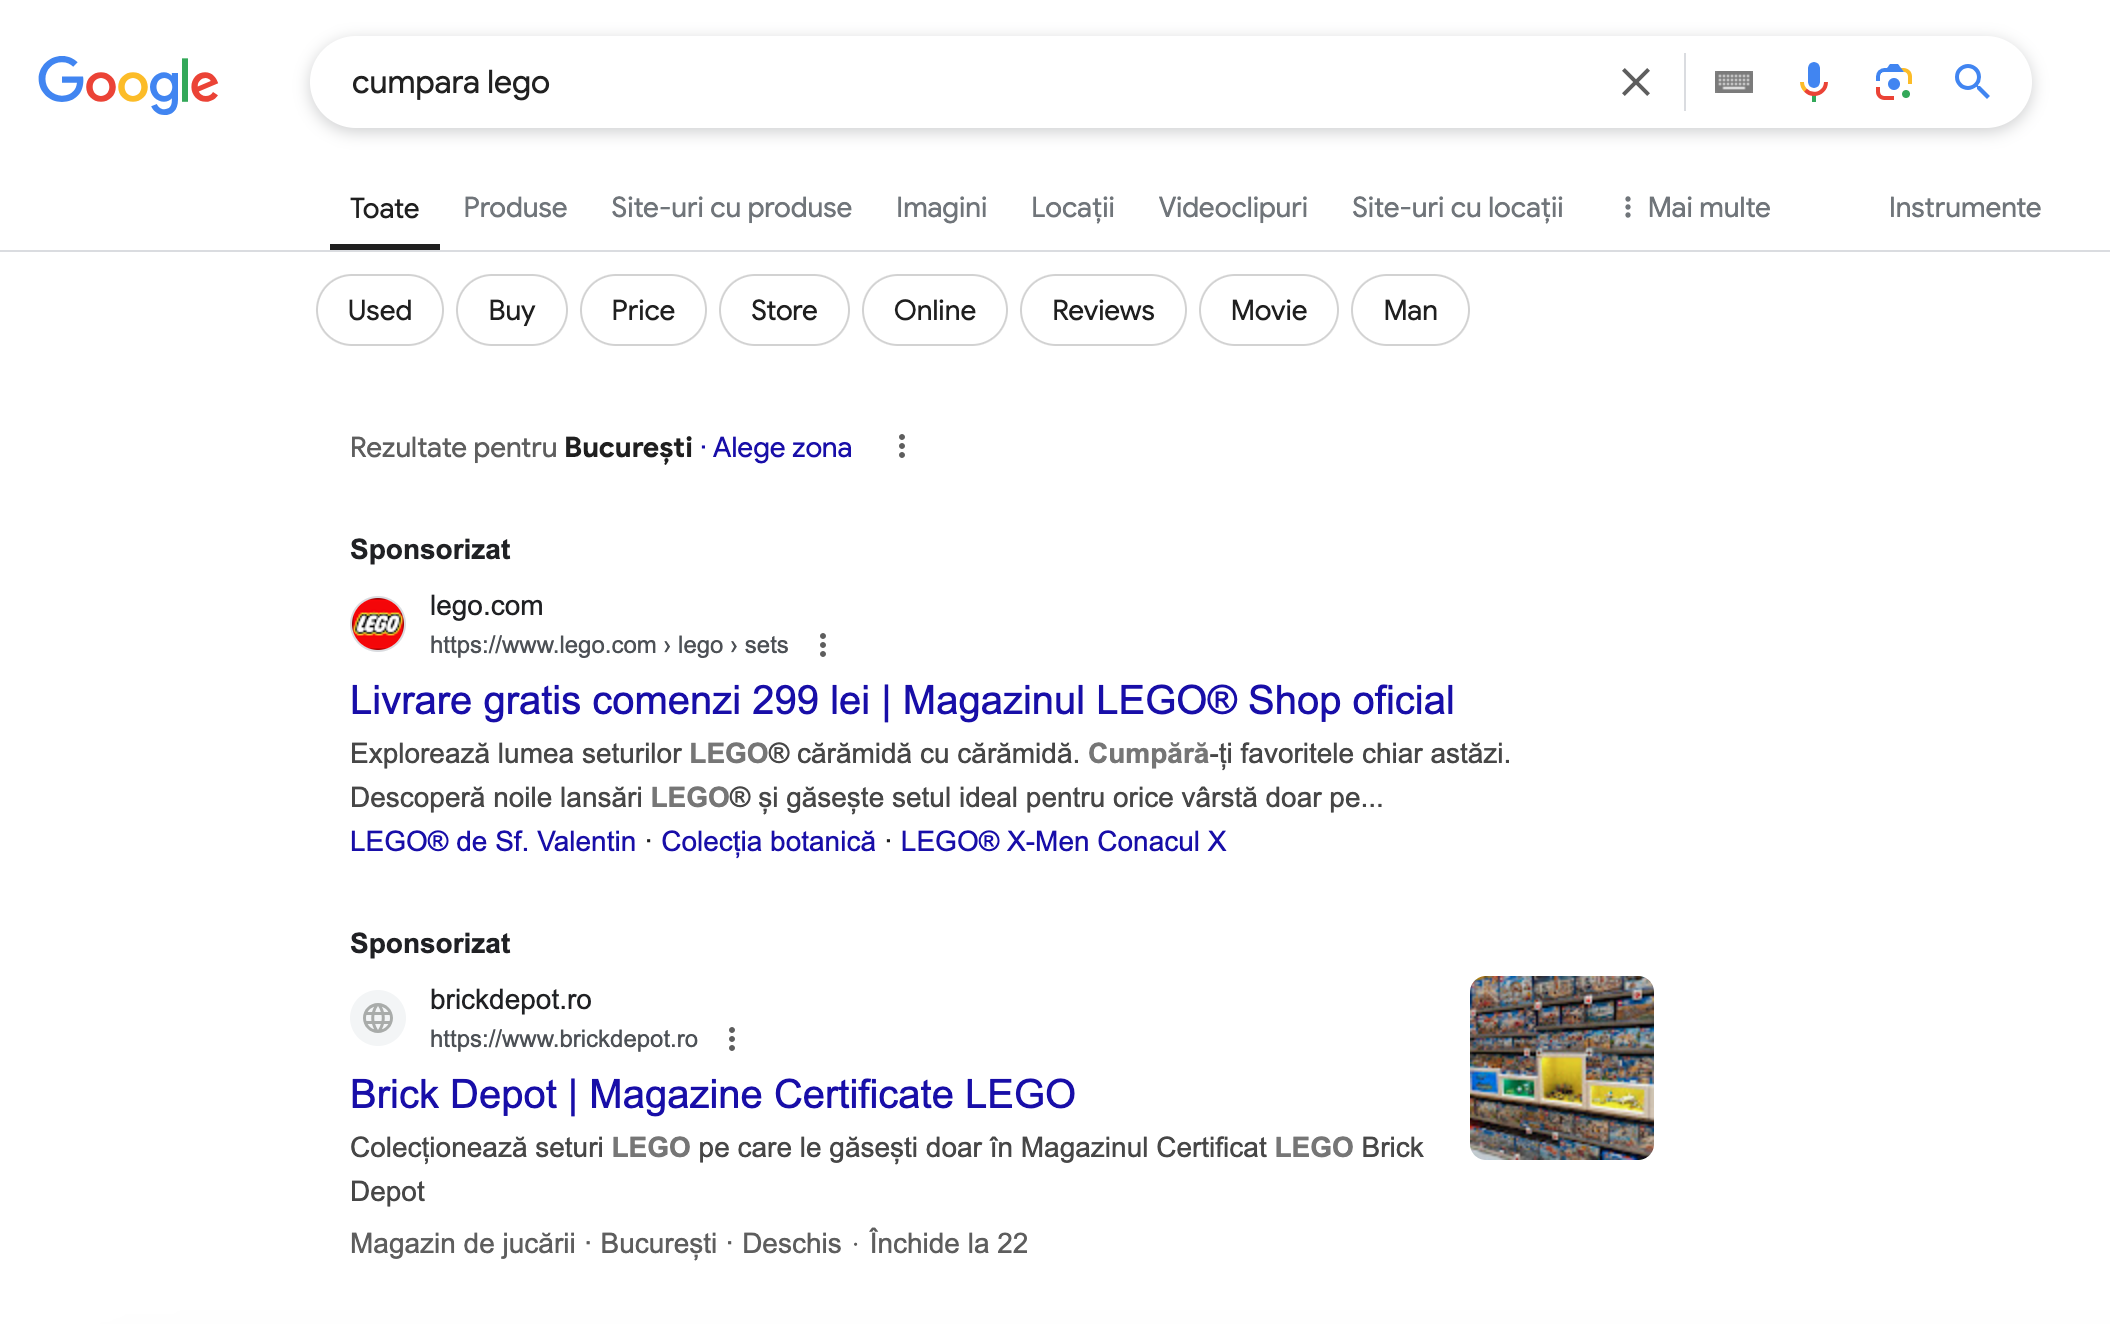
Task: Select the Reviews filter chip
Action: coord(1103,310)
